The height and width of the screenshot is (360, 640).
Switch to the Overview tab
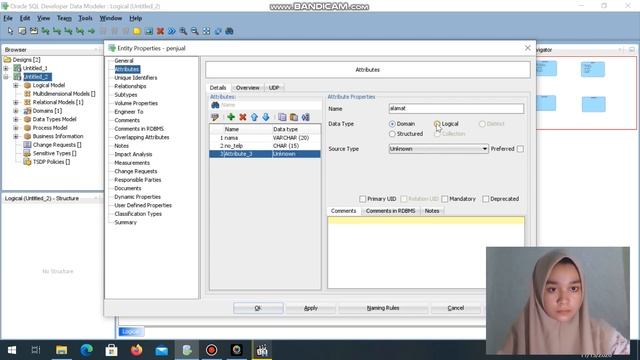click(247, 88)
